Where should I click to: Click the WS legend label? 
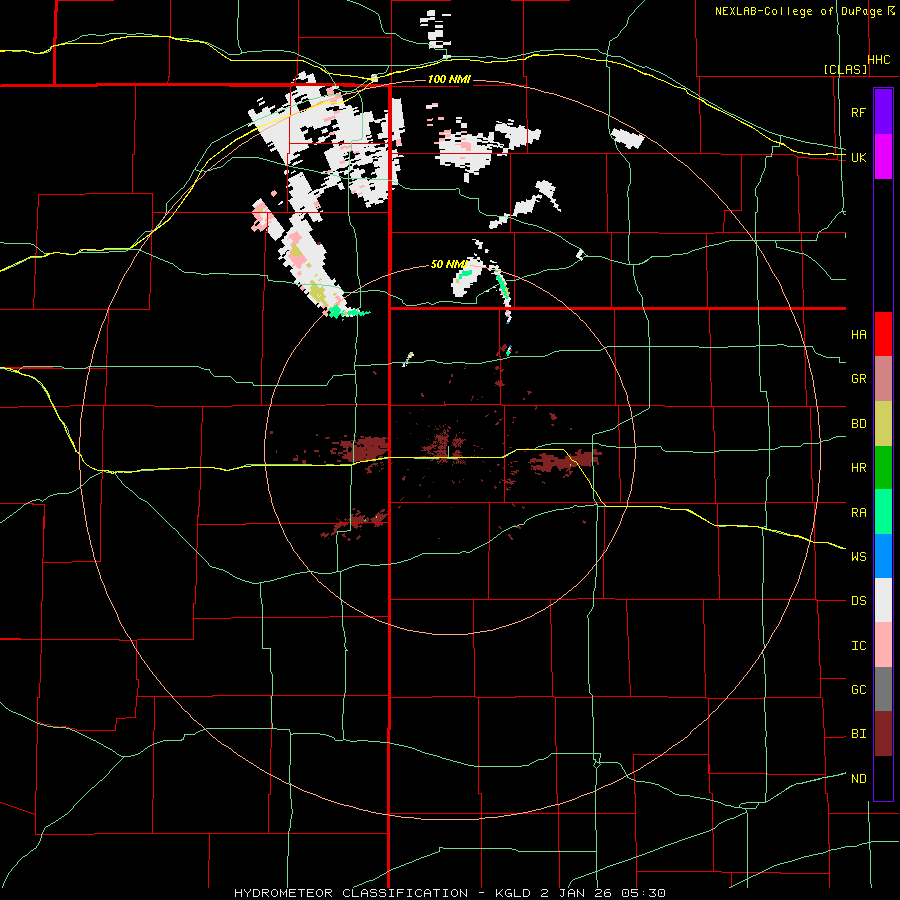858,557
